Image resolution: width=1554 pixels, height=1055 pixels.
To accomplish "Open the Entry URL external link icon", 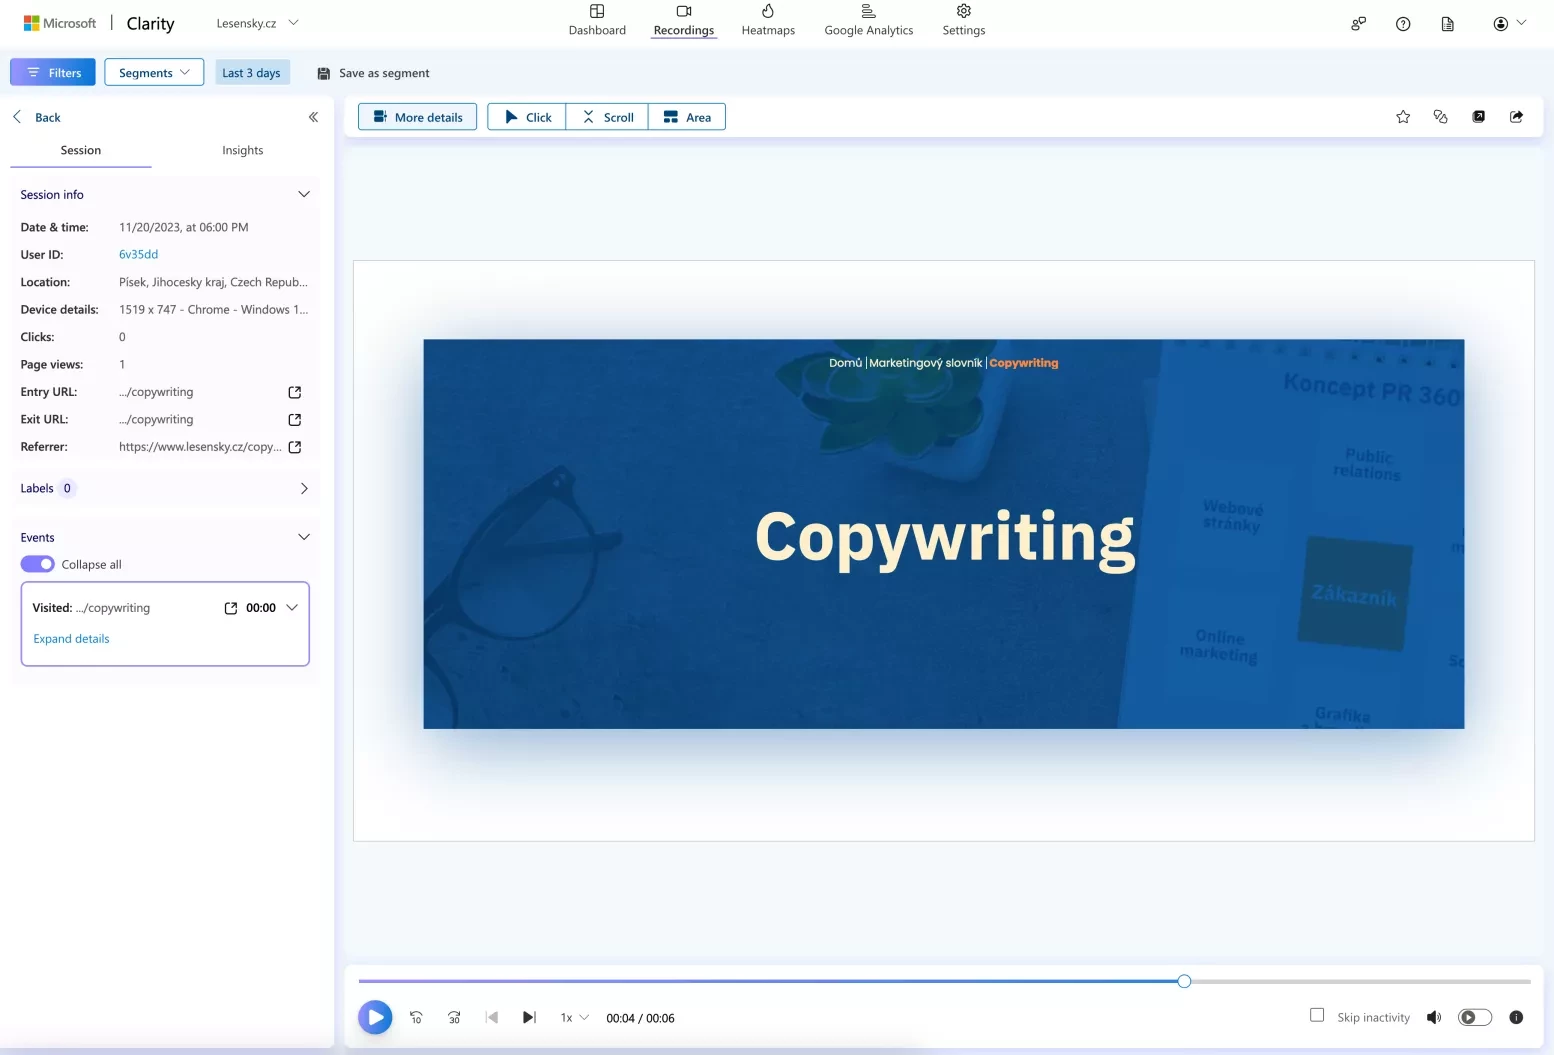I will click(x=294, y=392).
